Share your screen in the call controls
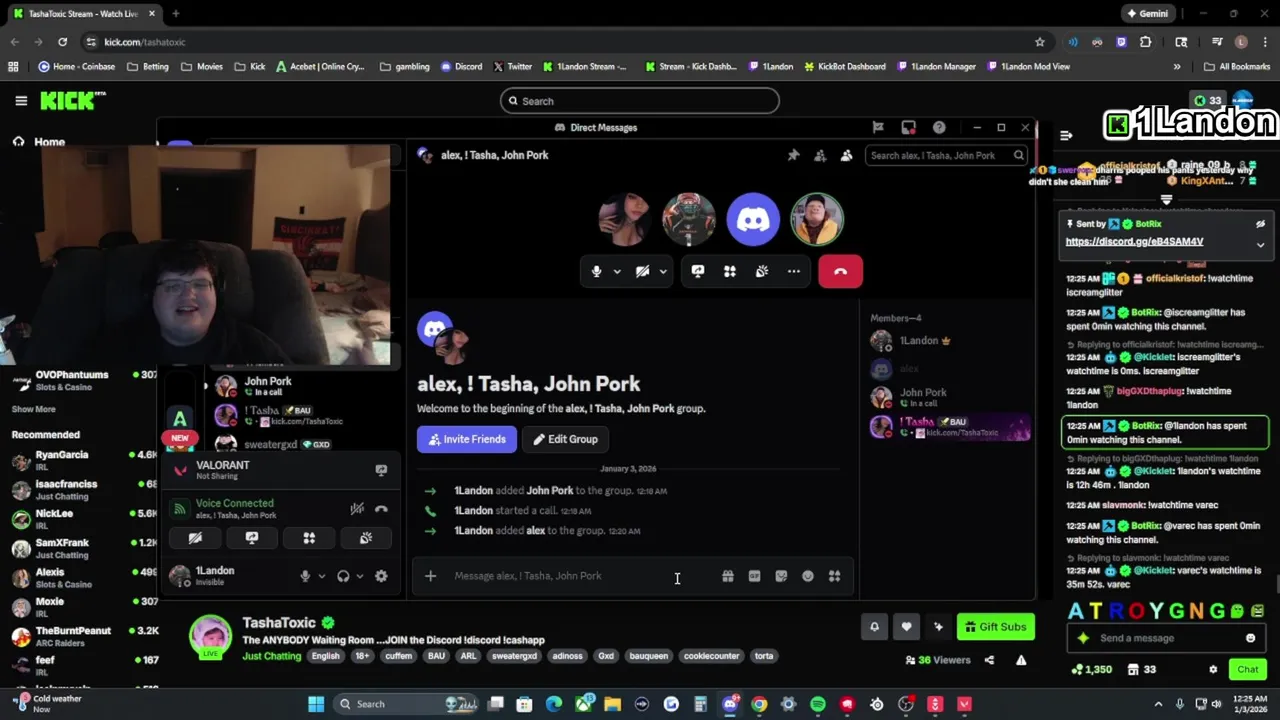The width and height of the screenshot is (1280, 720). [698, 271]
